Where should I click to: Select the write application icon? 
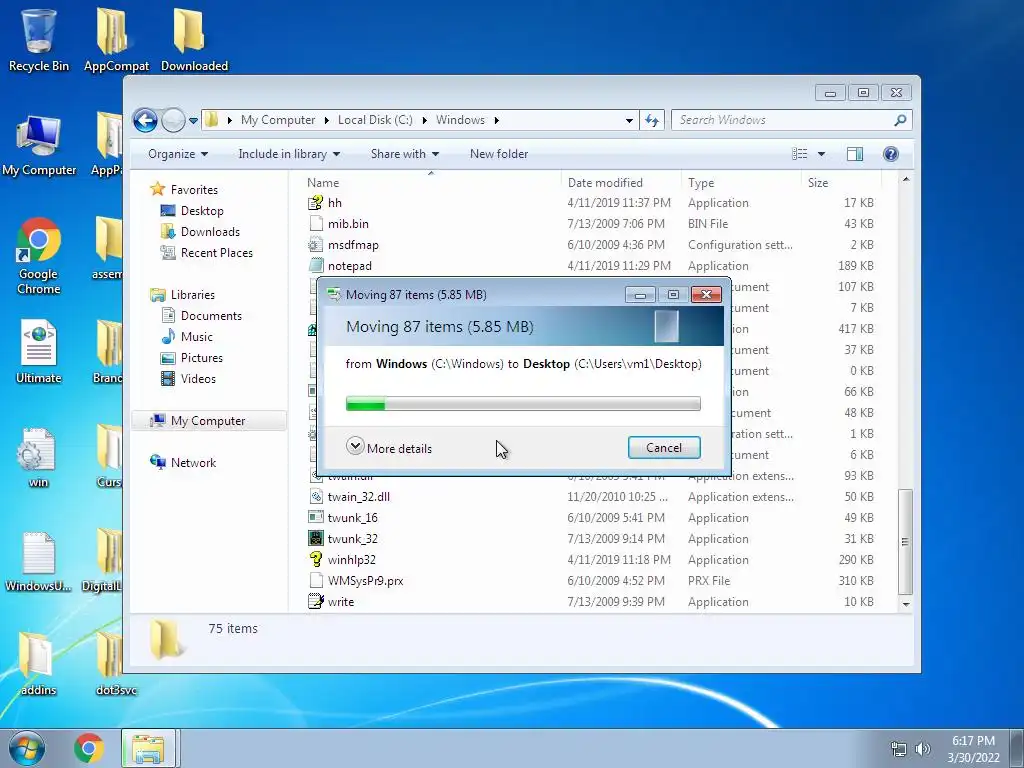pyautogui.click(x=315, y=601)
